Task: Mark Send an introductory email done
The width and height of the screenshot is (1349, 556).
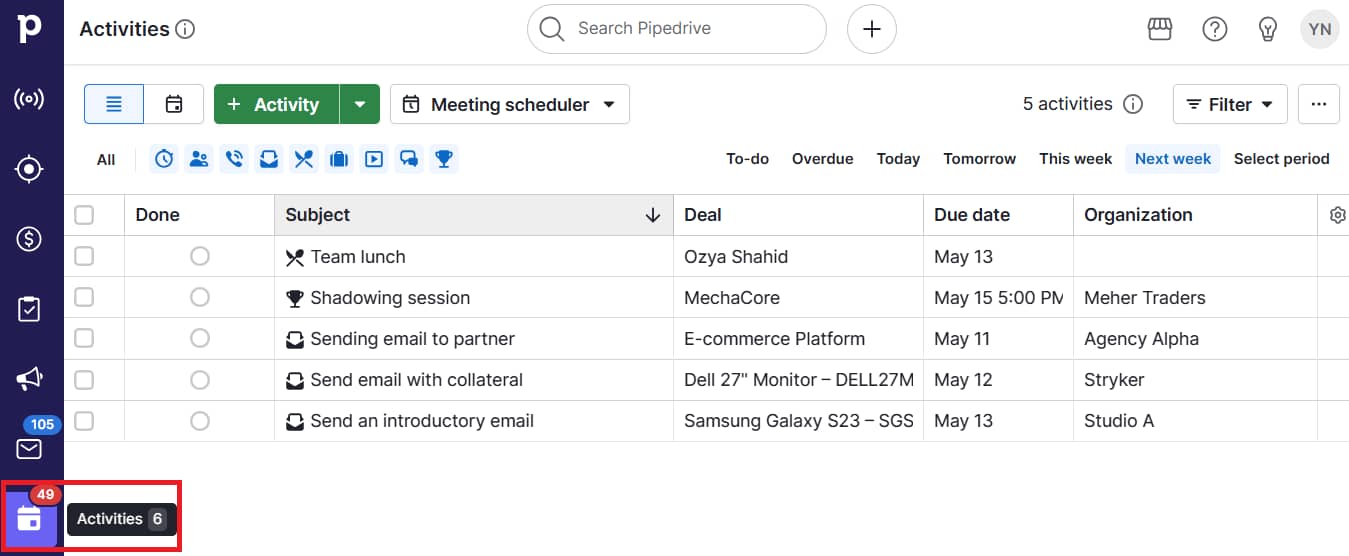Action: 200,420
